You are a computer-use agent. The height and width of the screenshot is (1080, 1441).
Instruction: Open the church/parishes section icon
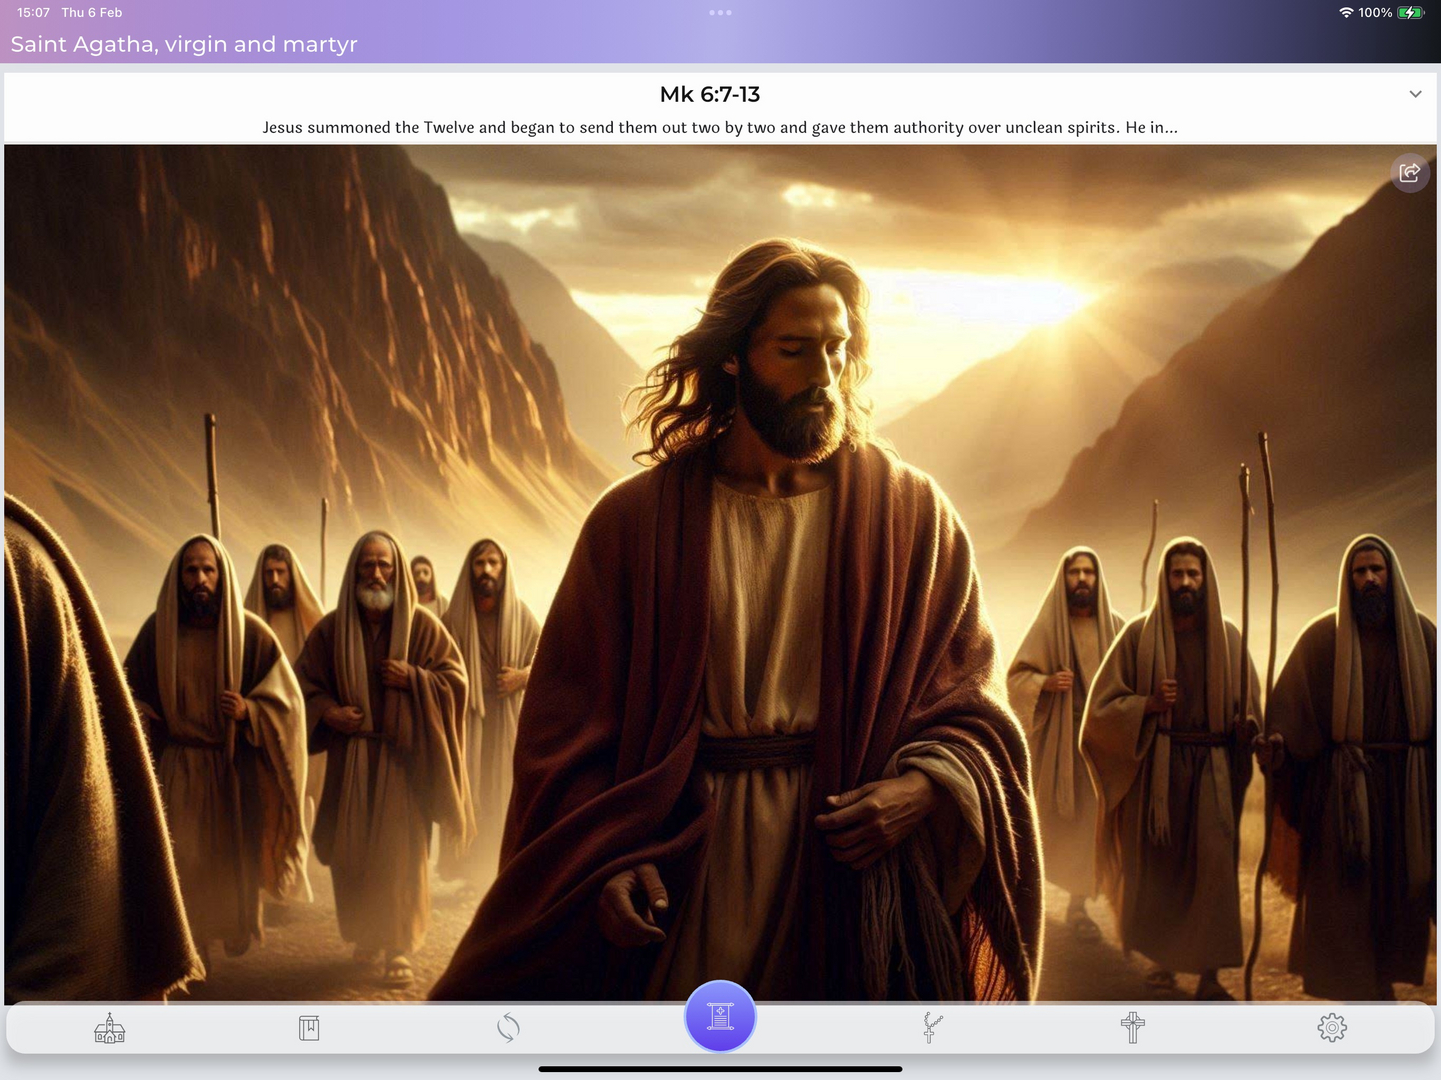109,1027
